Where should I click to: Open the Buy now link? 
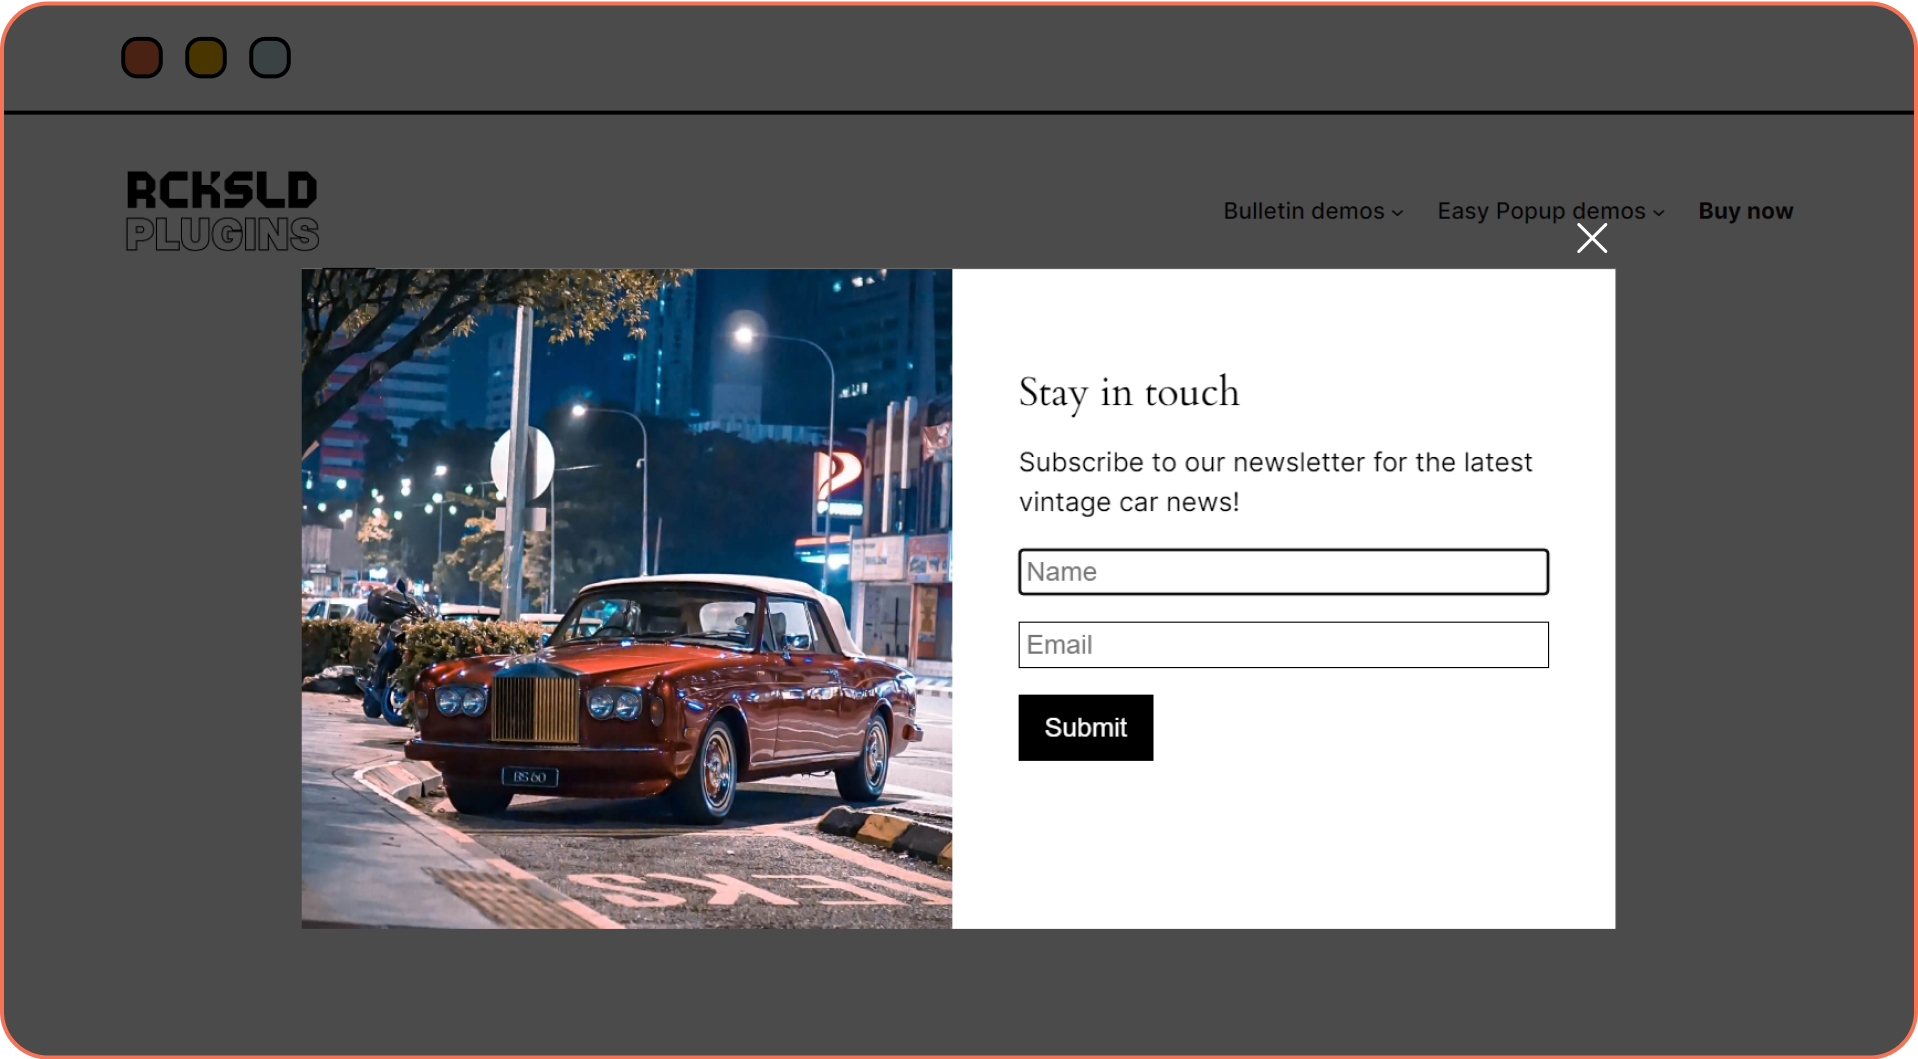pos(1745,211)
